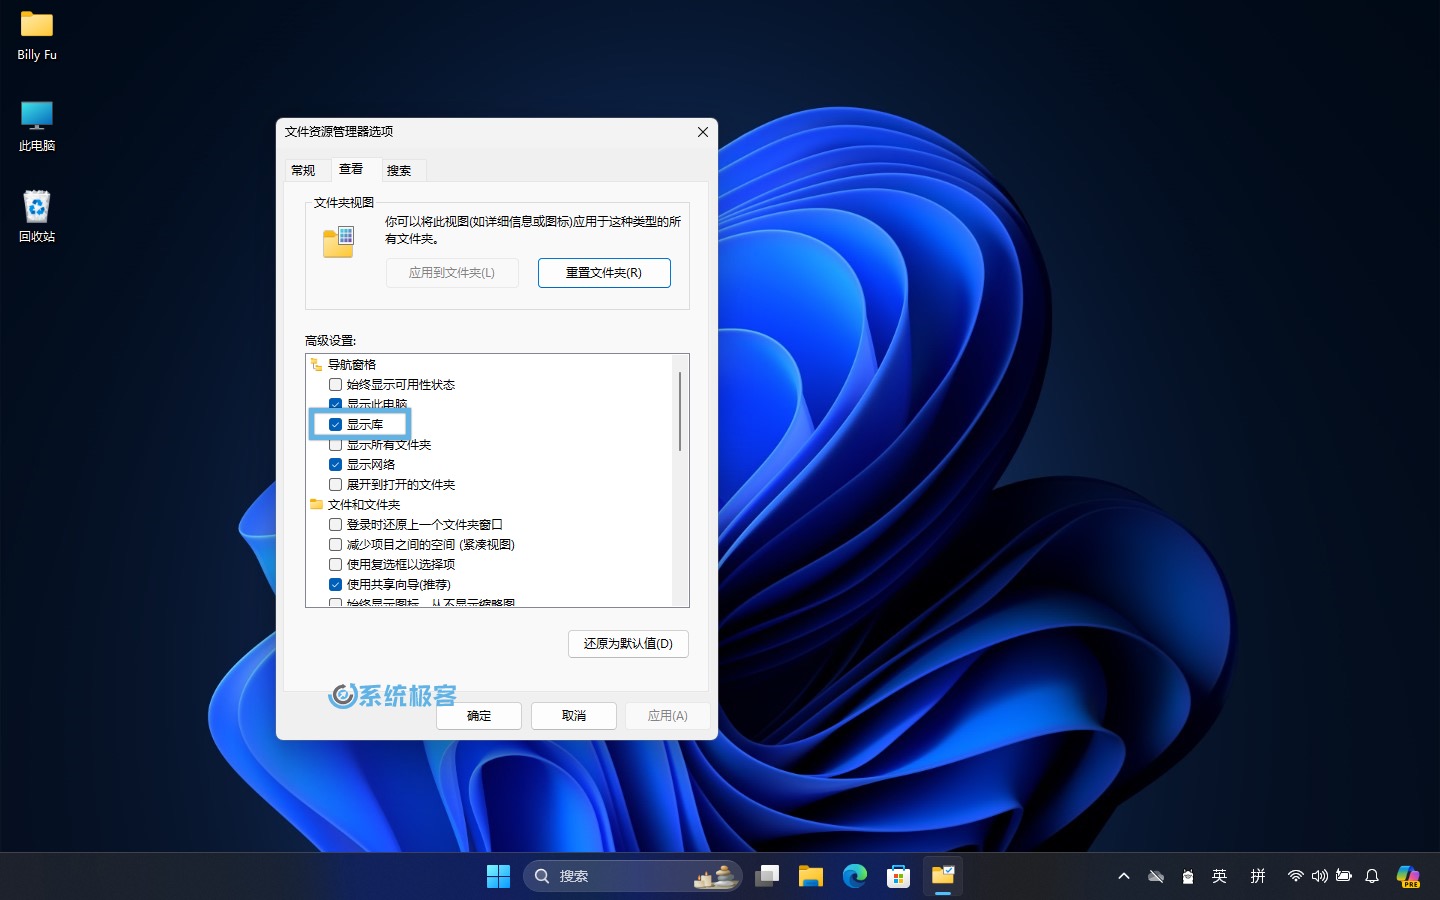Confirm with the 确定 button
Screen dimensions: 1440x900
(479, 716)
